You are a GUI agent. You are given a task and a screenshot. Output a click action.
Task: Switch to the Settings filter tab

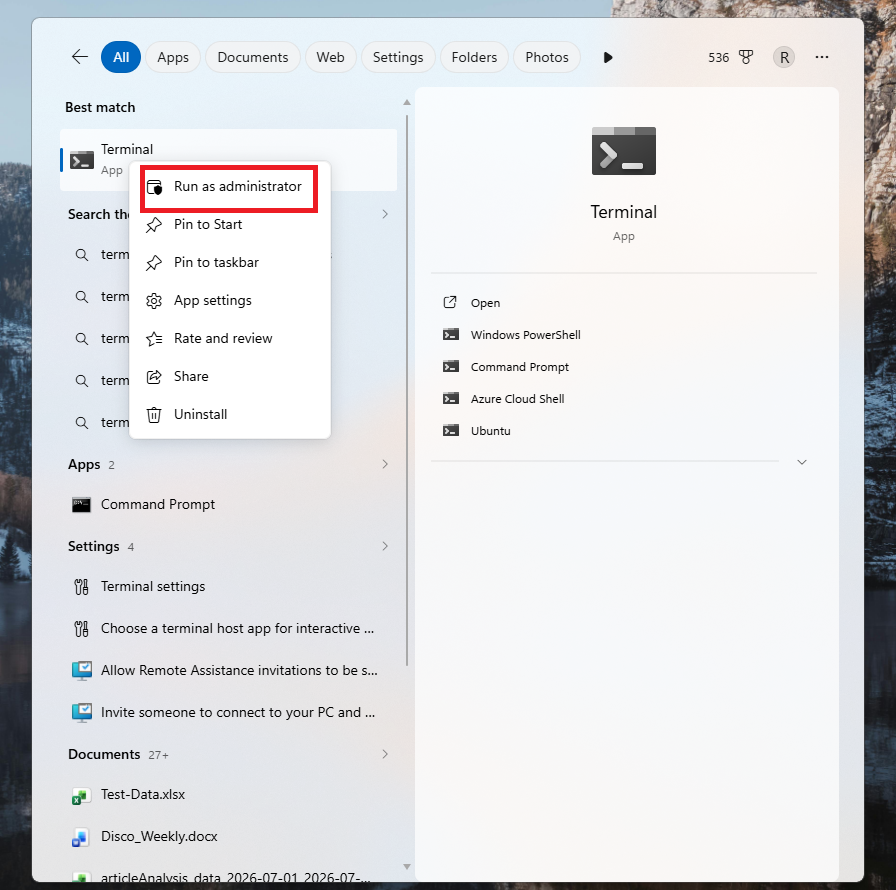tap(398, 57)
